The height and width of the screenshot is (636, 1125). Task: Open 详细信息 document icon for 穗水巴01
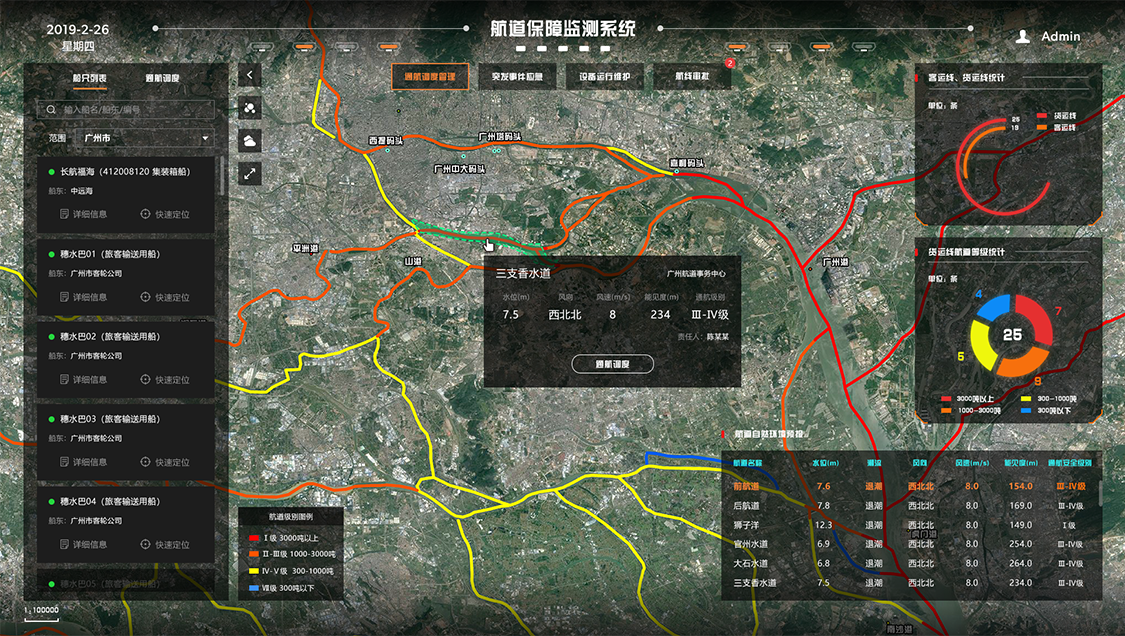click(x=65, y=297)
